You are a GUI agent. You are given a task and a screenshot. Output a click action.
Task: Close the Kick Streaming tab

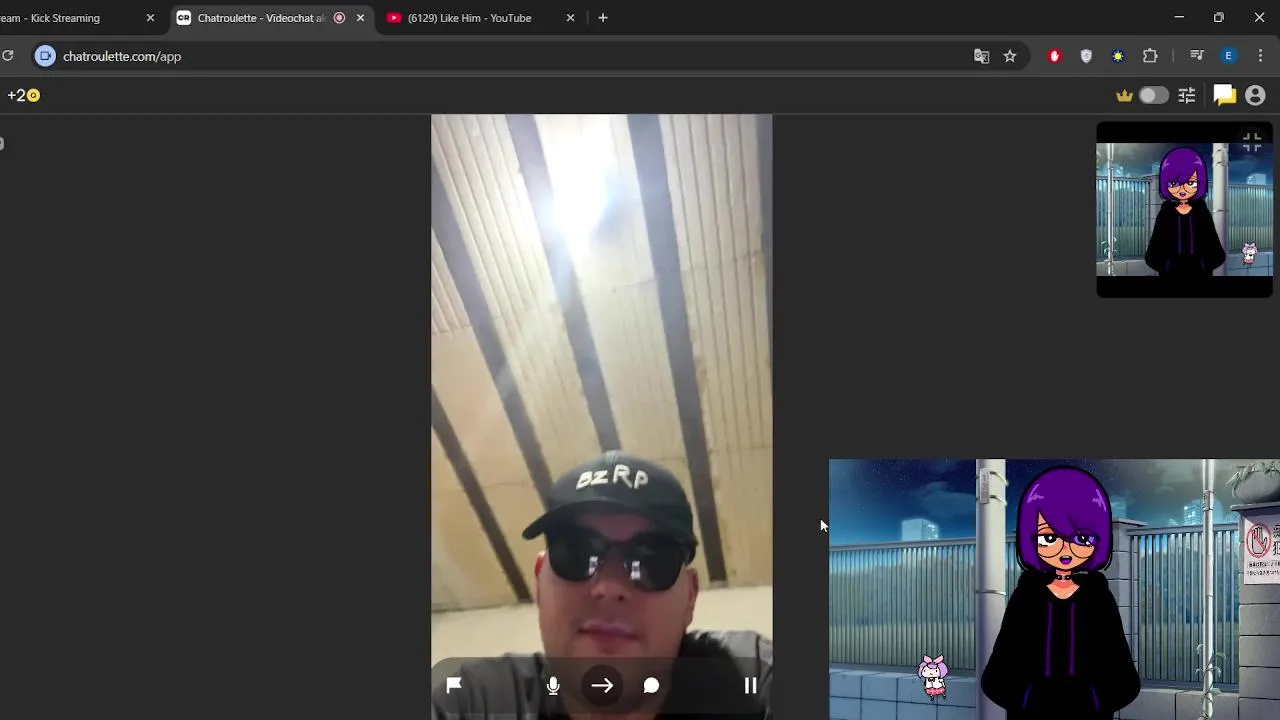(x=150, y=18)
